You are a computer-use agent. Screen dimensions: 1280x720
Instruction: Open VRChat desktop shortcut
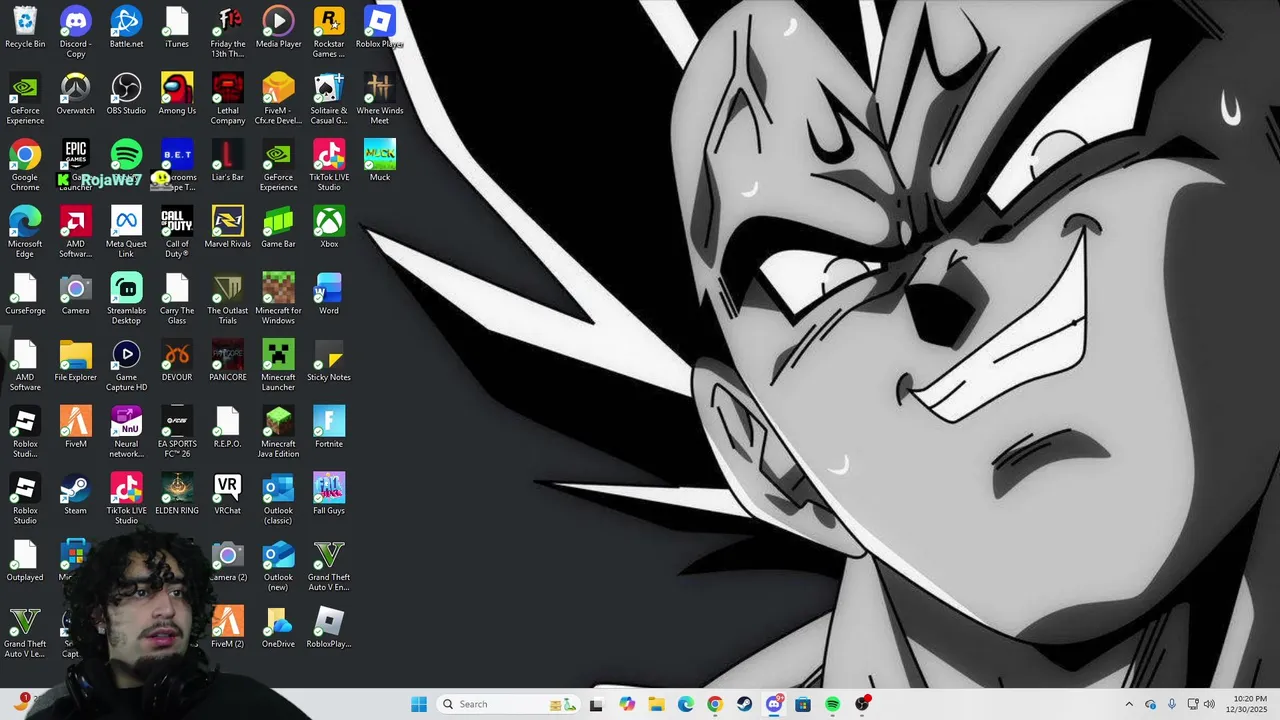point(228,494)
